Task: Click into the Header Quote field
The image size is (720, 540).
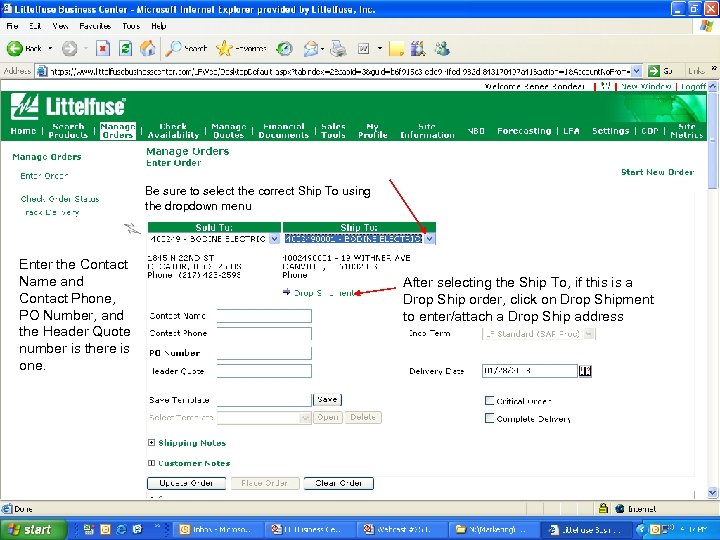Action: point(264,371)
